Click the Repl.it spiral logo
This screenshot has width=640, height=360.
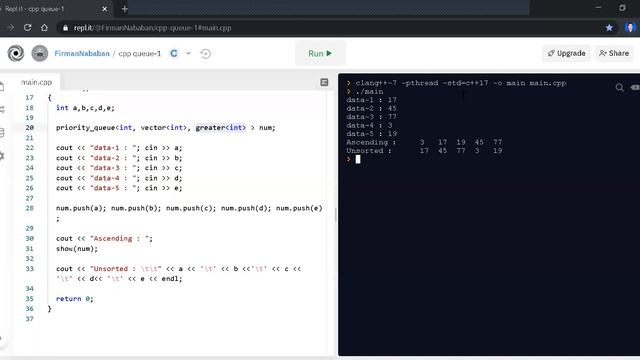(16, 53)
